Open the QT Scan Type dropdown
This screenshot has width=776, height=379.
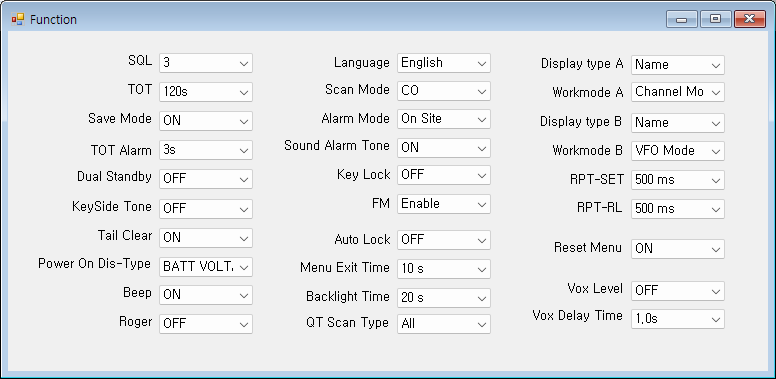pos(444,324)
